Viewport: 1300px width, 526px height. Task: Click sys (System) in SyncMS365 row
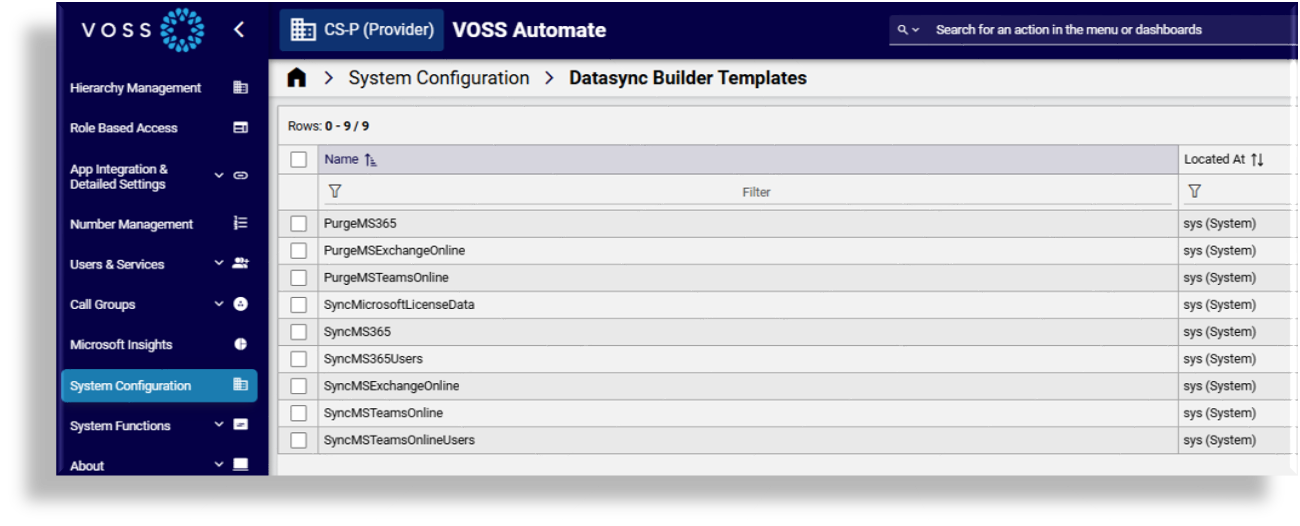[x=1219, y=332]
